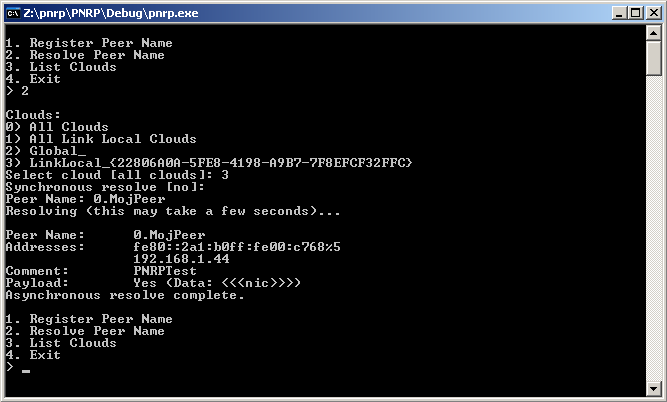Click the IP address 192.168.1.44

[181, 259]
